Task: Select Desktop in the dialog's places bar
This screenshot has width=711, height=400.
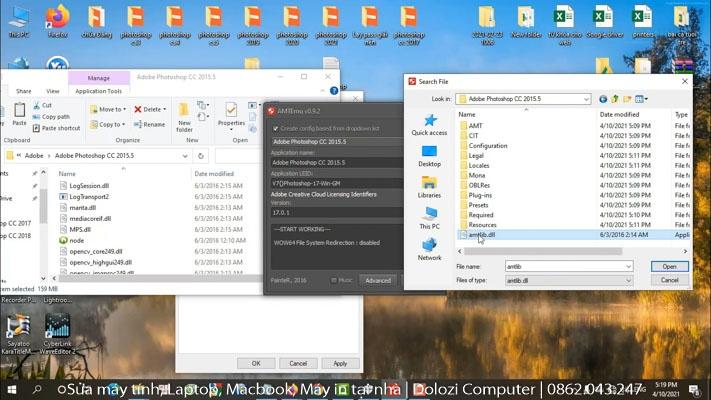Action: [429, 155]
